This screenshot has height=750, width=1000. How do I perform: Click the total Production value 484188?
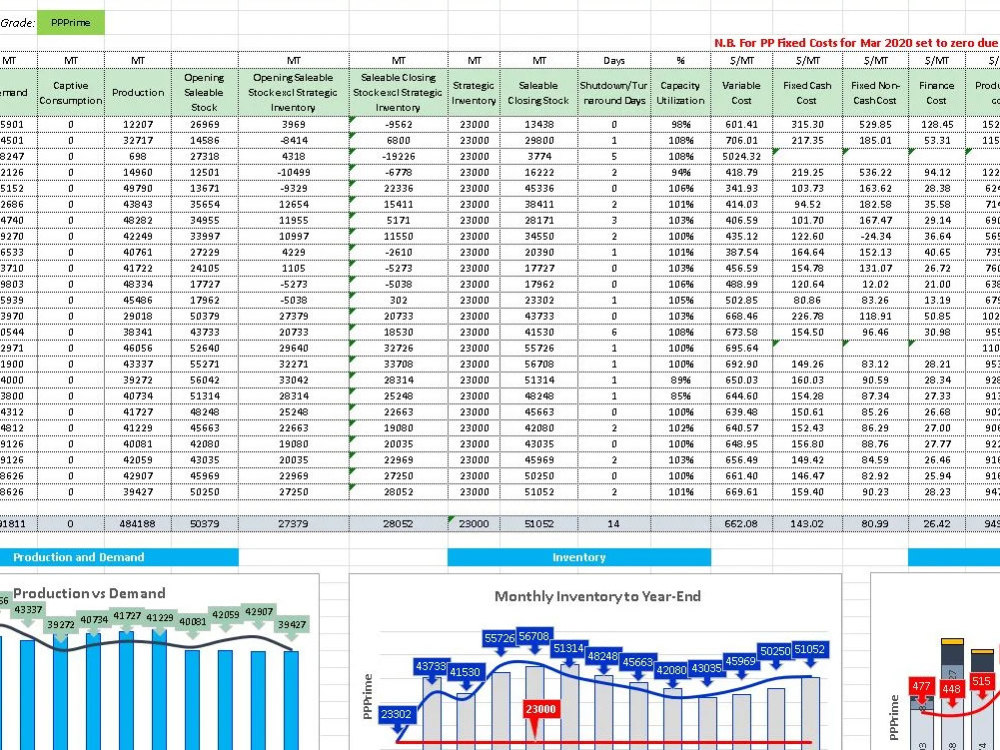tap(137, 523)
